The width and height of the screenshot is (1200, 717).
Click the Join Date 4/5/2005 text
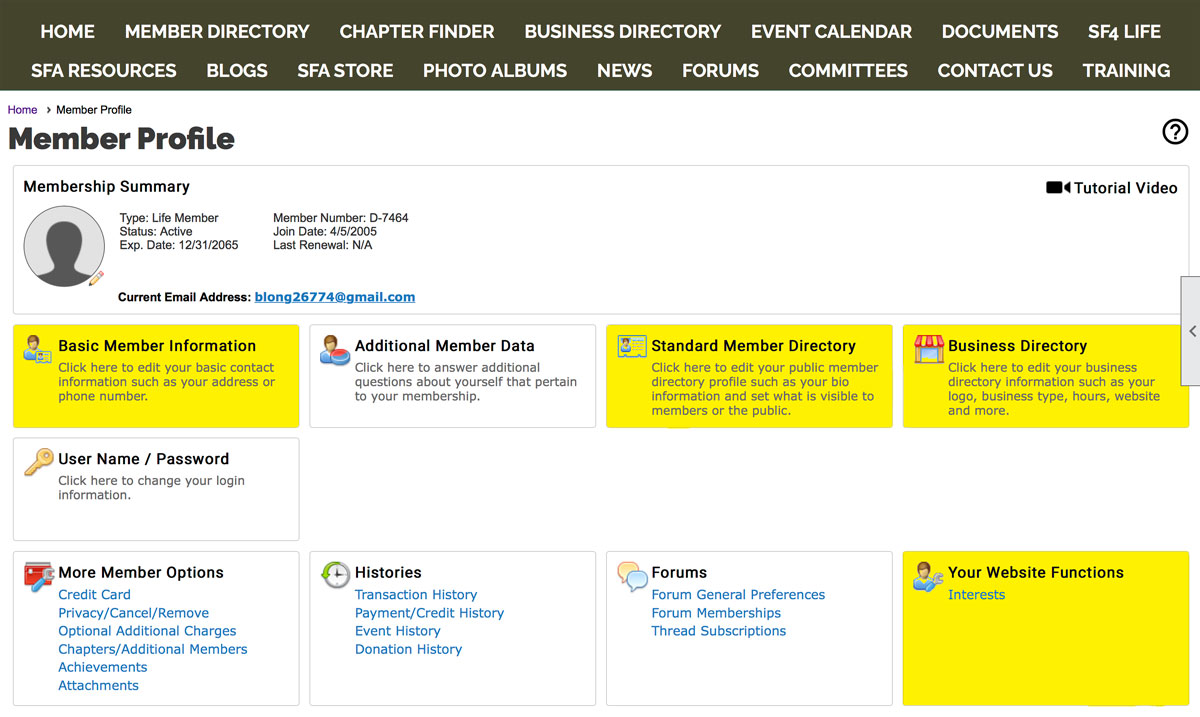click(325, 232)
